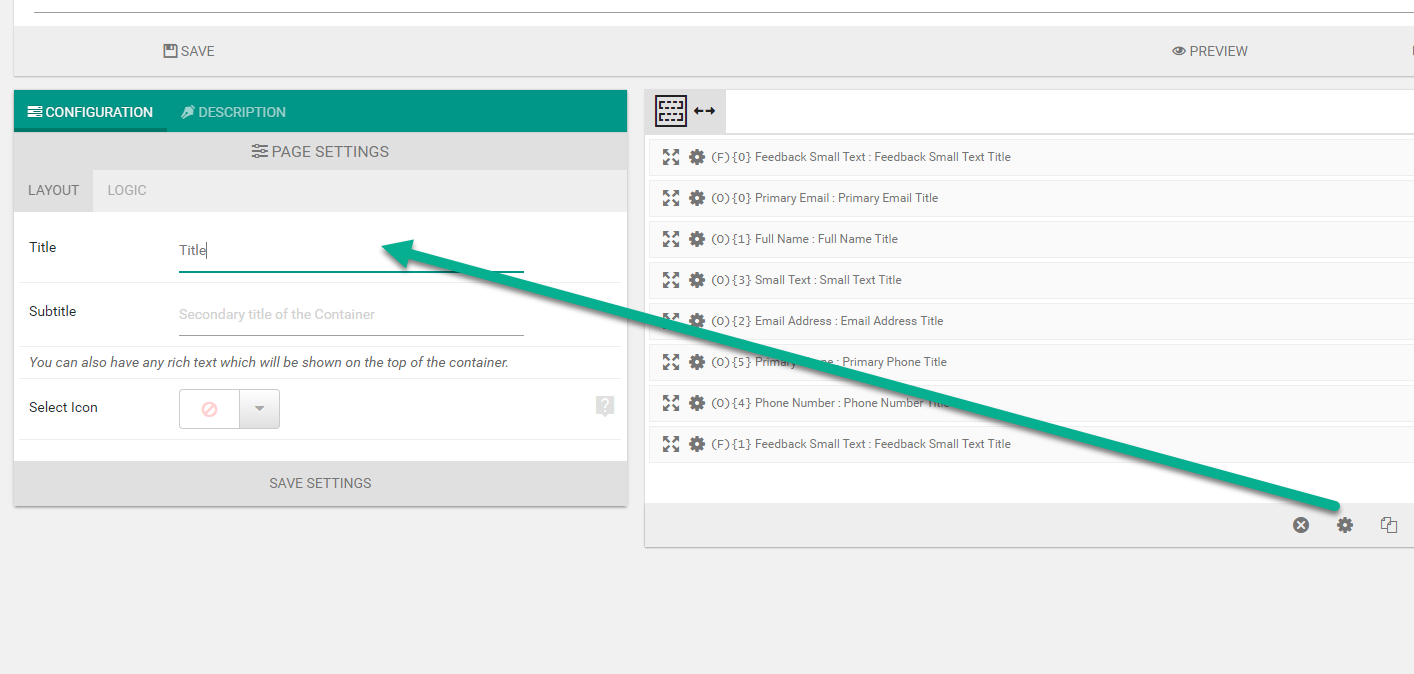
Task: Click the horizontal resize arrows icon
Action: (704, 111)
